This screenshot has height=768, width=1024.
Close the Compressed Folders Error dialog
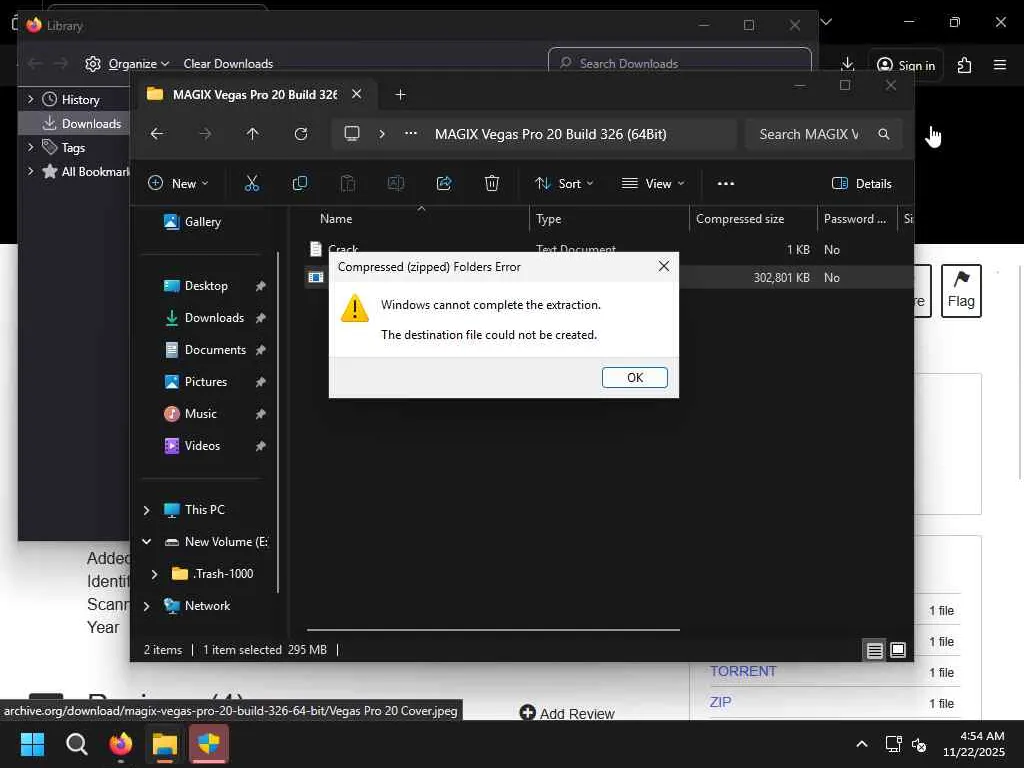click(664, 266)
